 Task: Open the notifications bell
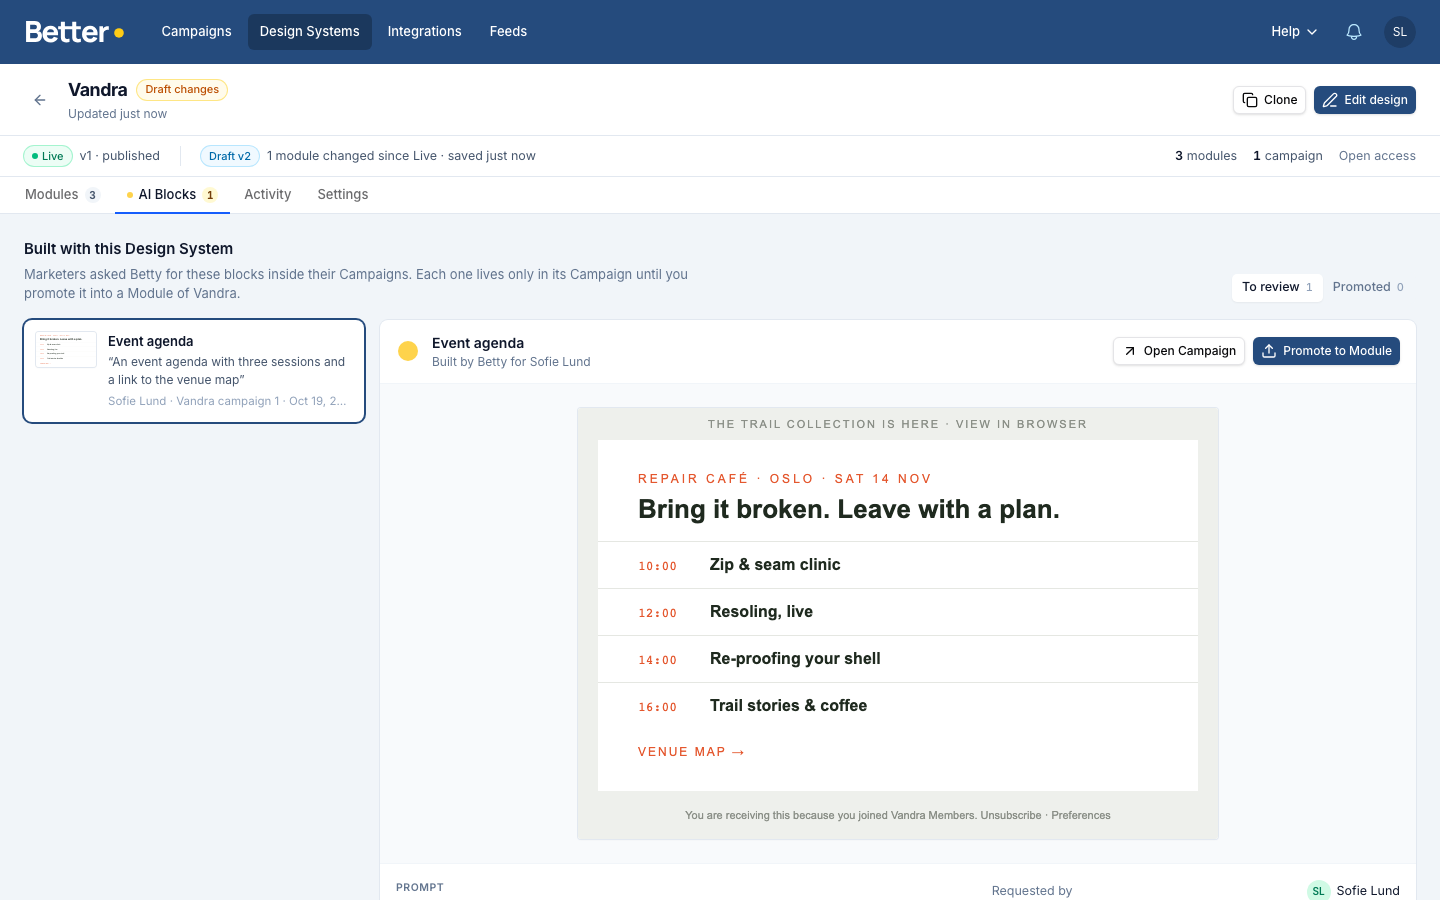(x=1353, y=32)
